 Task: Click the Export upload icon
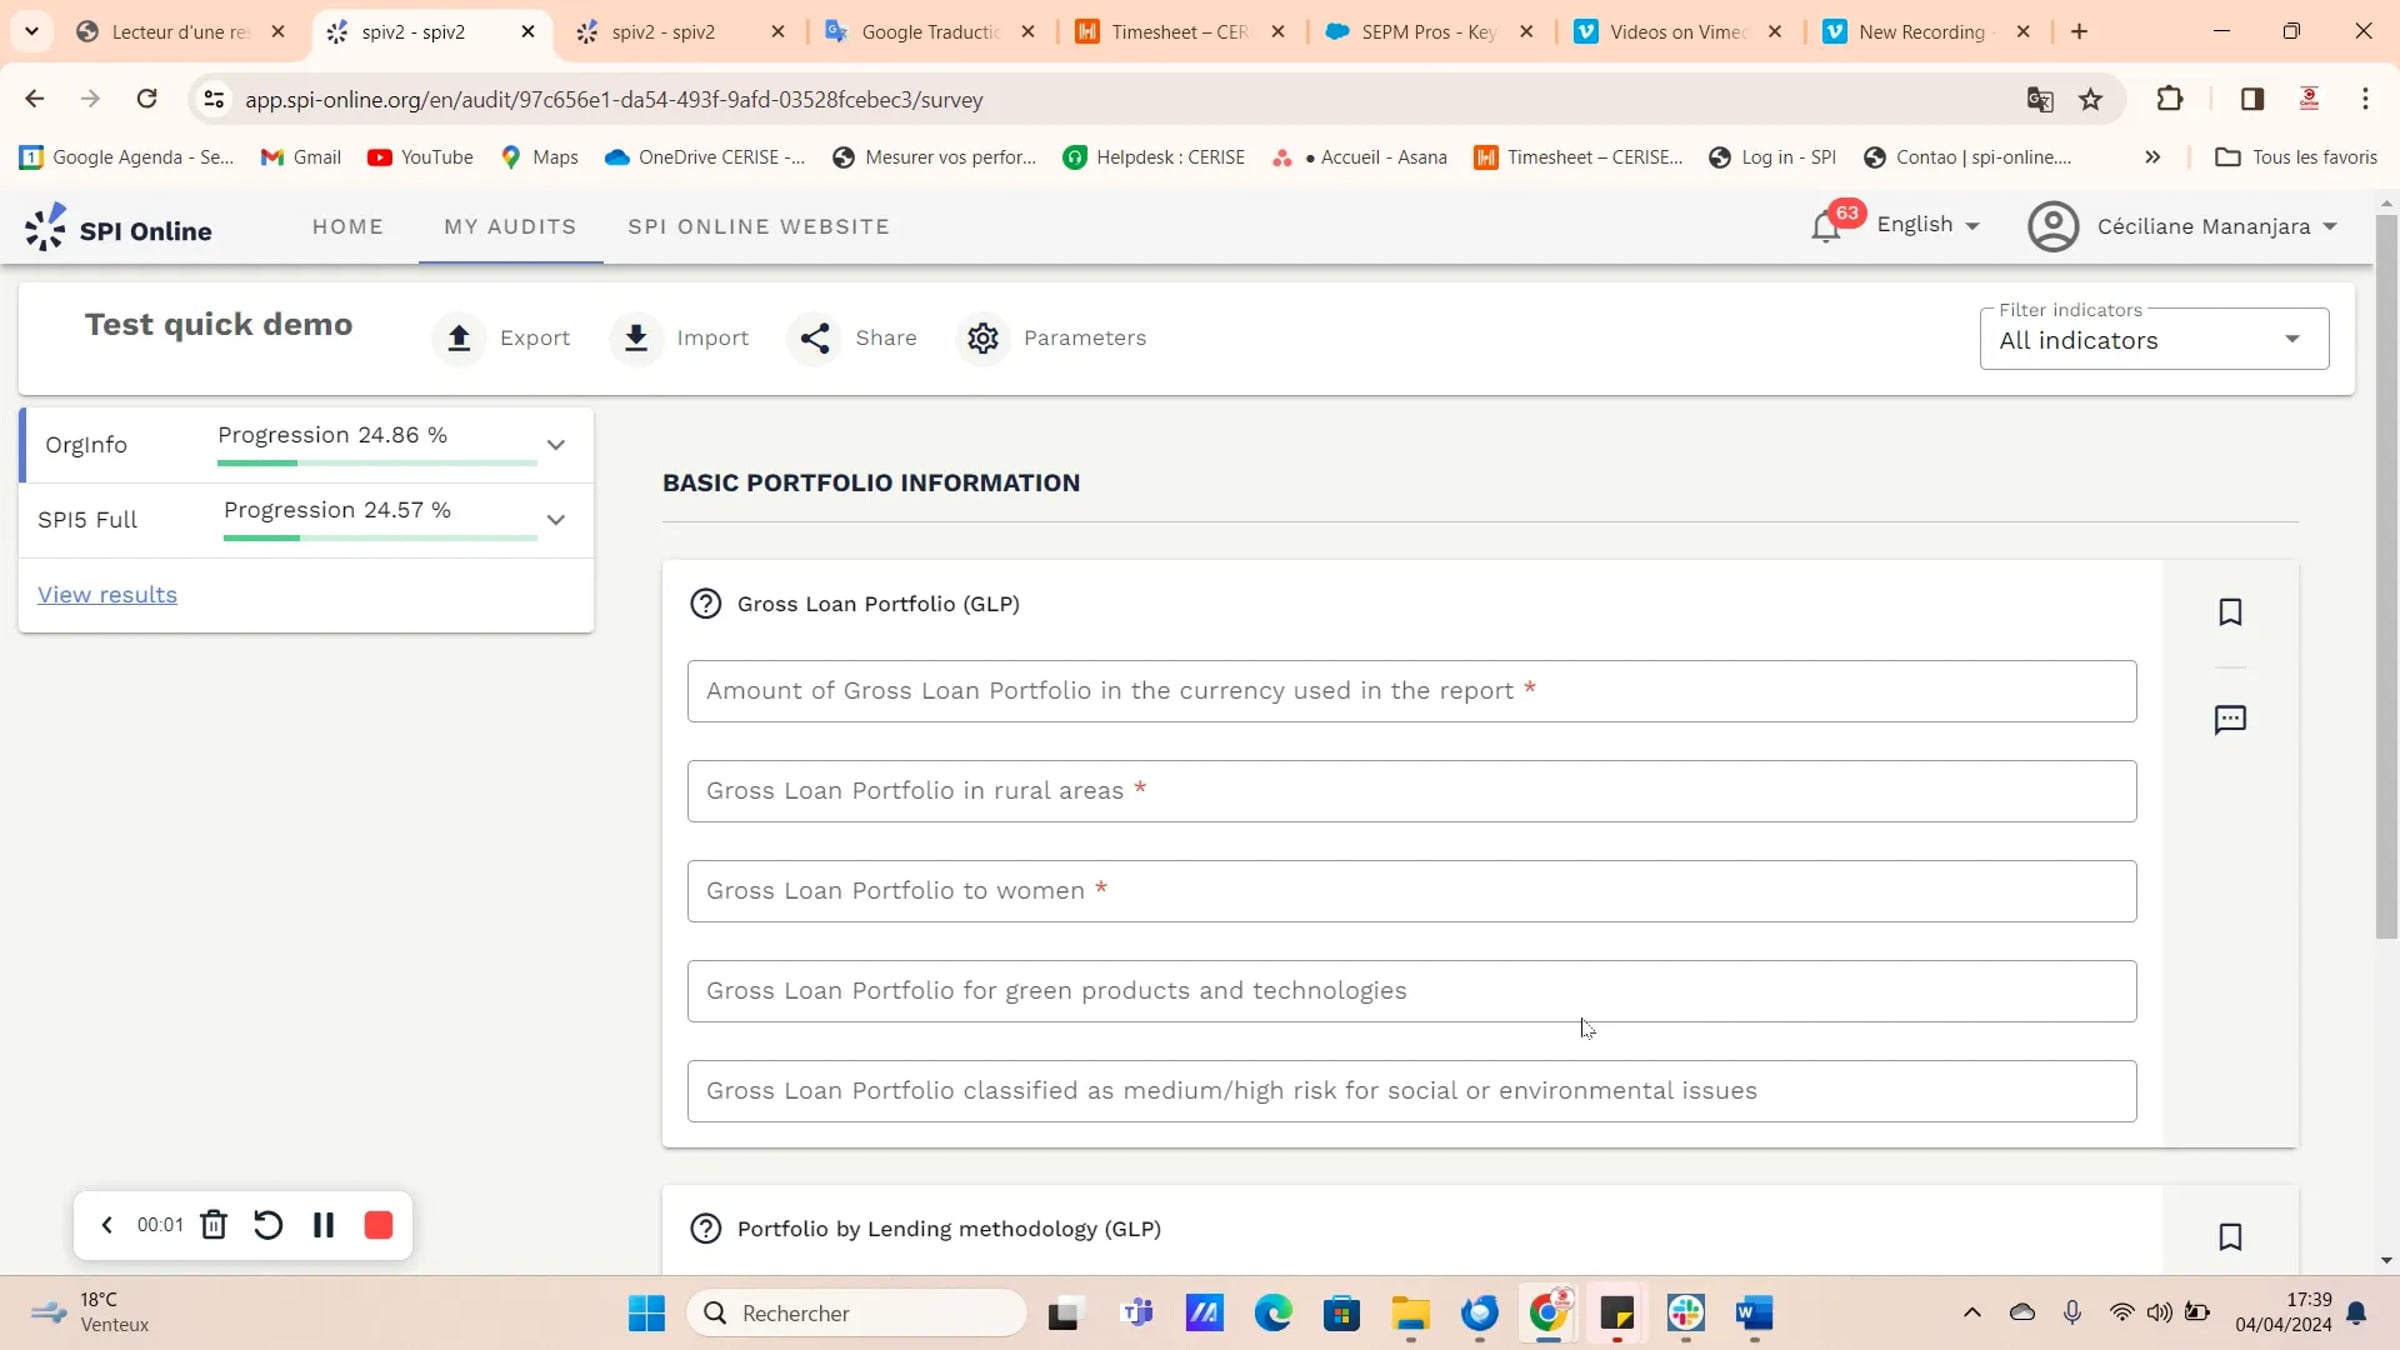pyautogui.click(x=459, y=338)
